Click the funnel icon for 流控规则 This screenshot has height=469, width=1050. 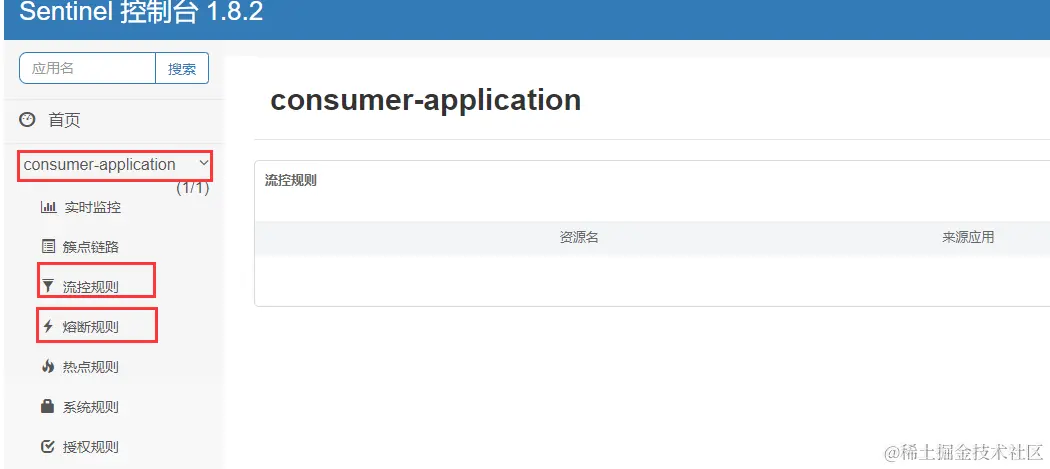pos(48,287)
